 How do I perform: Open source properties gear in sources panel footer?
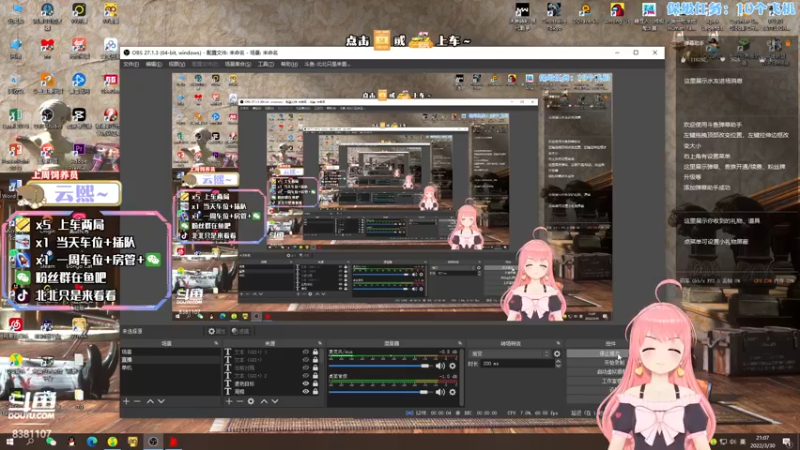pos(251,402)
